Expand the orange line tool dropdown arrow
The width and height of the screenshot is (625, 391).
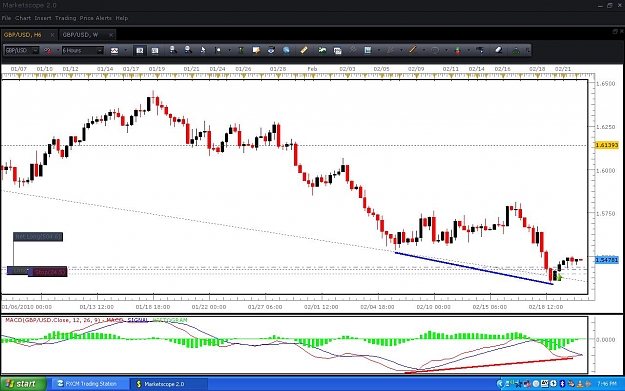coord(423,51)
